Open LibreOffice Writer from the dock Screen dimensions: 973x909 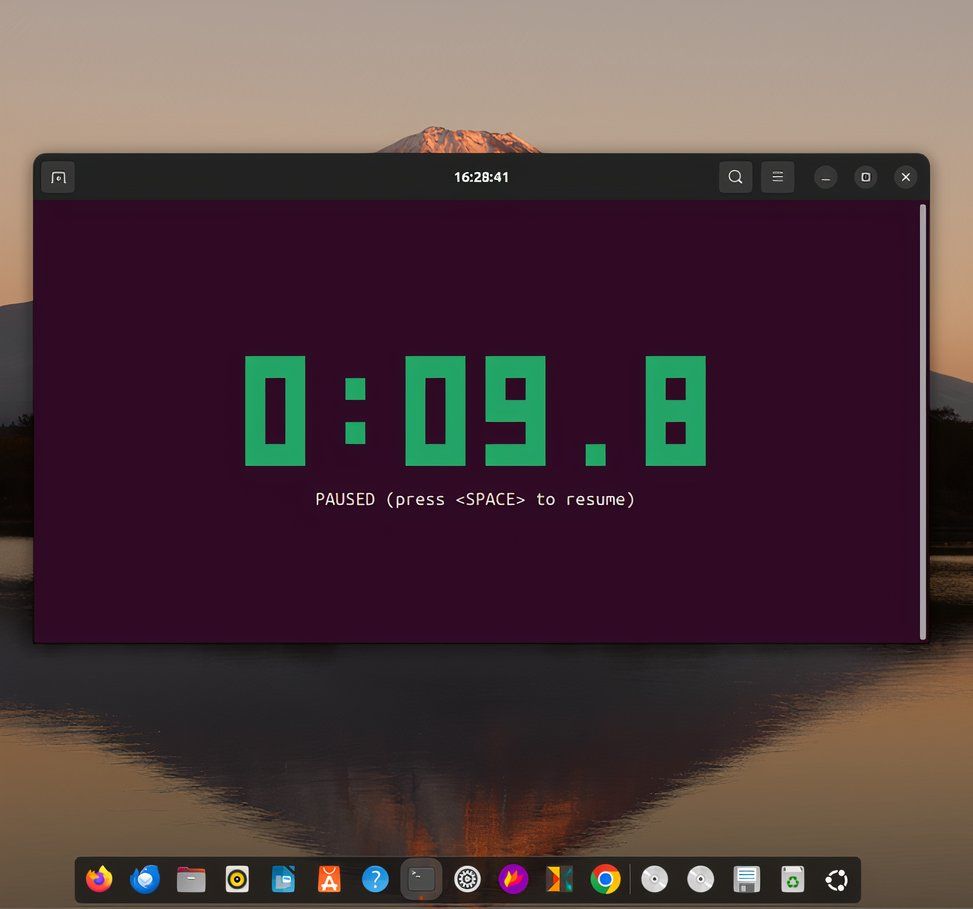(x=284, y=880)
